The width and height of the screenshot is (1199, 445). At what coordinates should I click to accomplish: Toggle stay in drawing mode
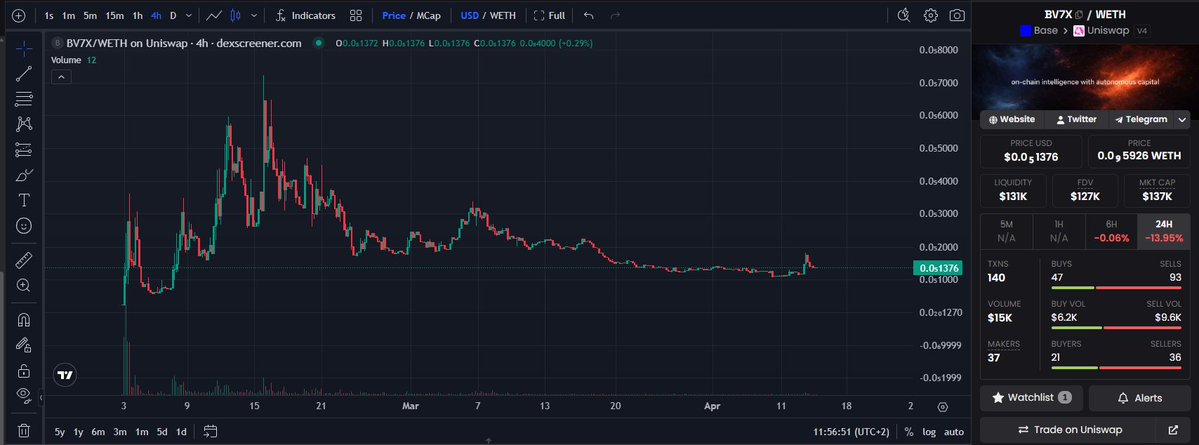[24, 345]
